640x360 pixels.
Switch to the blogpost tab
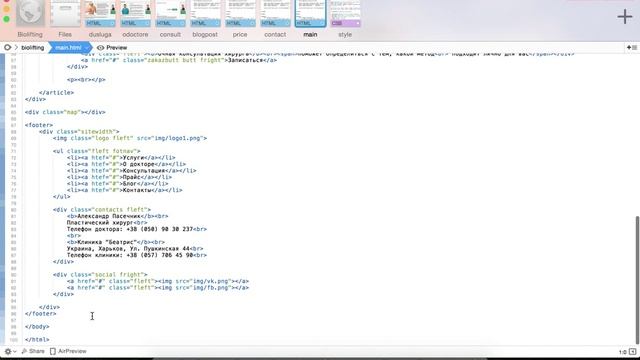[x=205, y=13]
